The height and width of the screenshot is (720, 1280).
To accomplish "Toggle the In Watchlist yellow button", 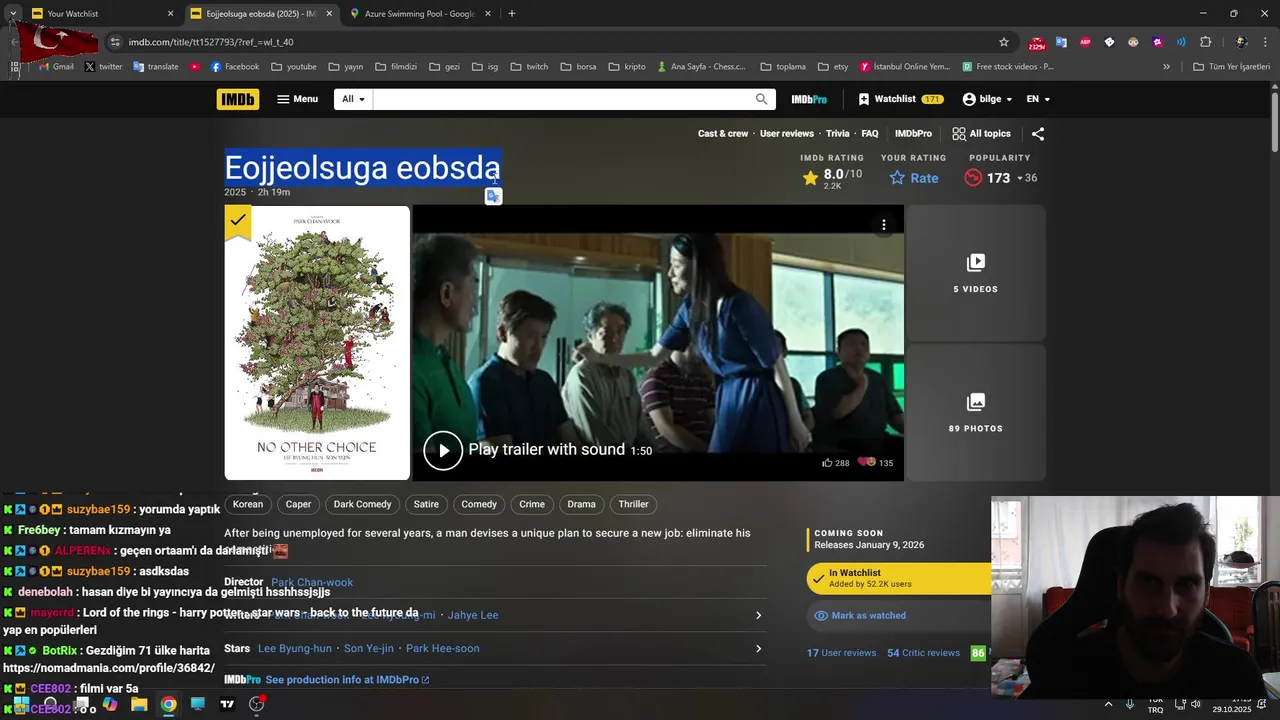I will point(899,578).
